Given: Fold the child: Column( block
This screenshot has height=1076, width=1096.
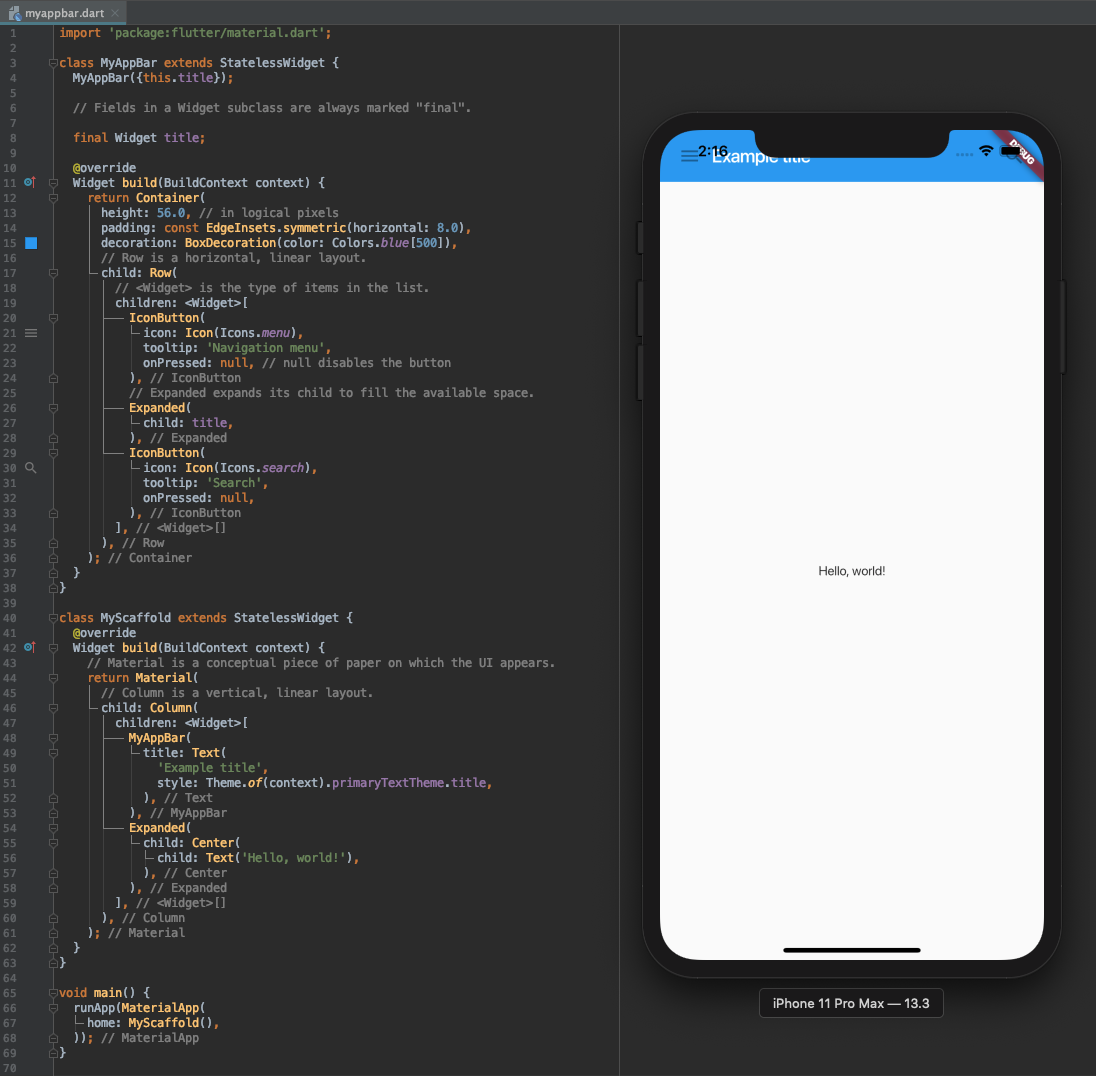Looking at the screenshot, I should (53, 708).
